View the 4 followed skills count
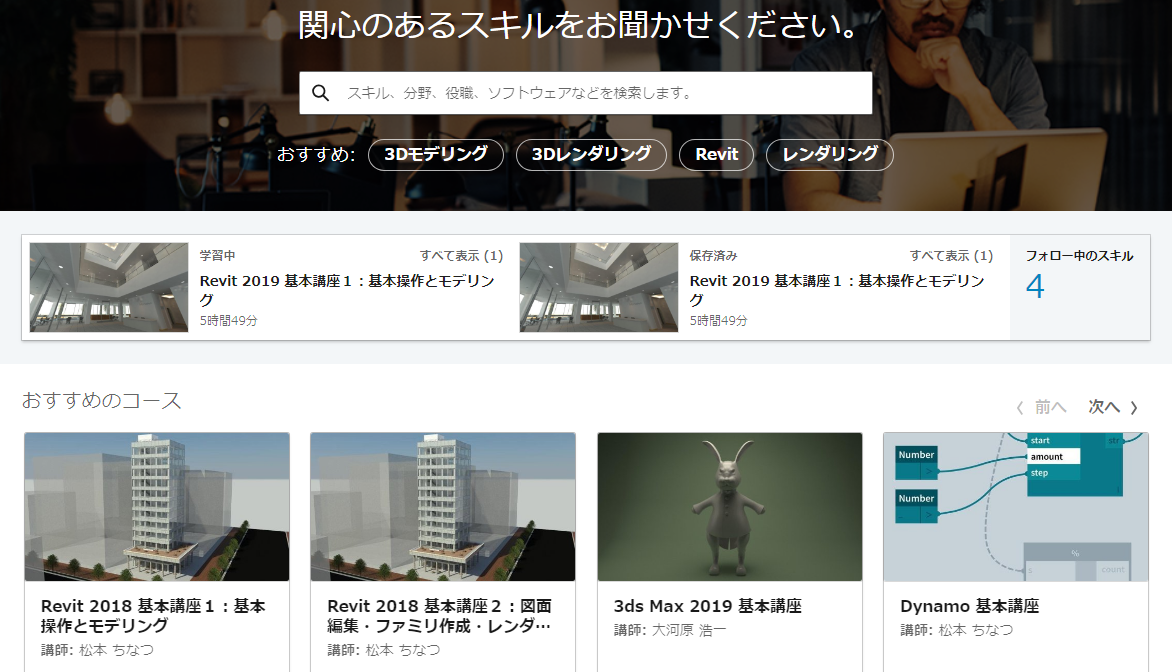 (1035, 287)
